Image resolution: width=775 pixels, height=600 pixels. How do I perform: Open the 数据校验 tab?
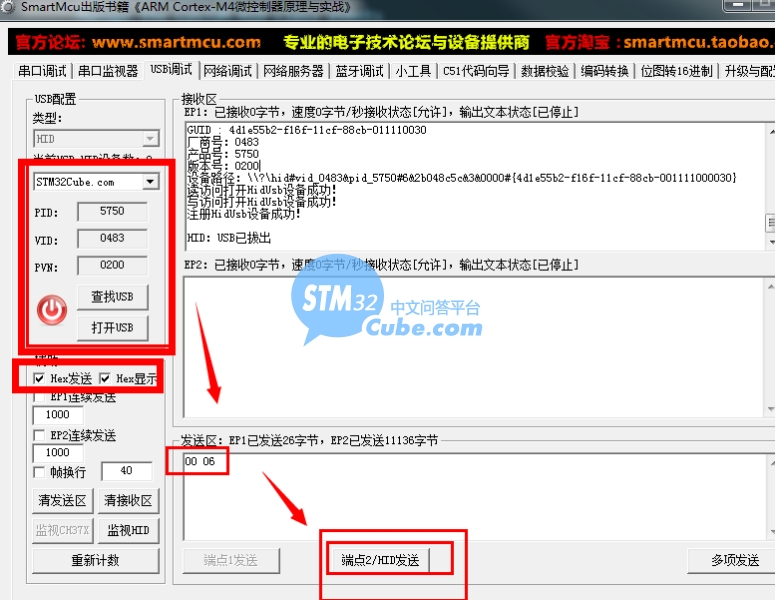(x=545, y=71)
